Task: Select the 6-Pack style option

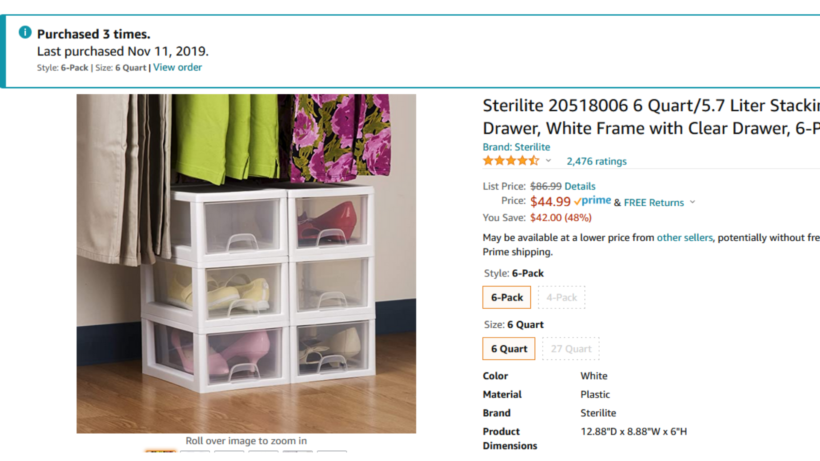Action: pos(506,297)
